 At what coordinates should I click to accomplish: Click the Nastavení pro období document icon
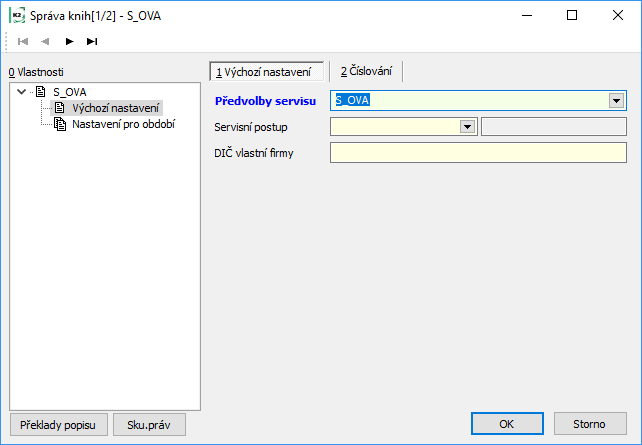click(60, 124)
